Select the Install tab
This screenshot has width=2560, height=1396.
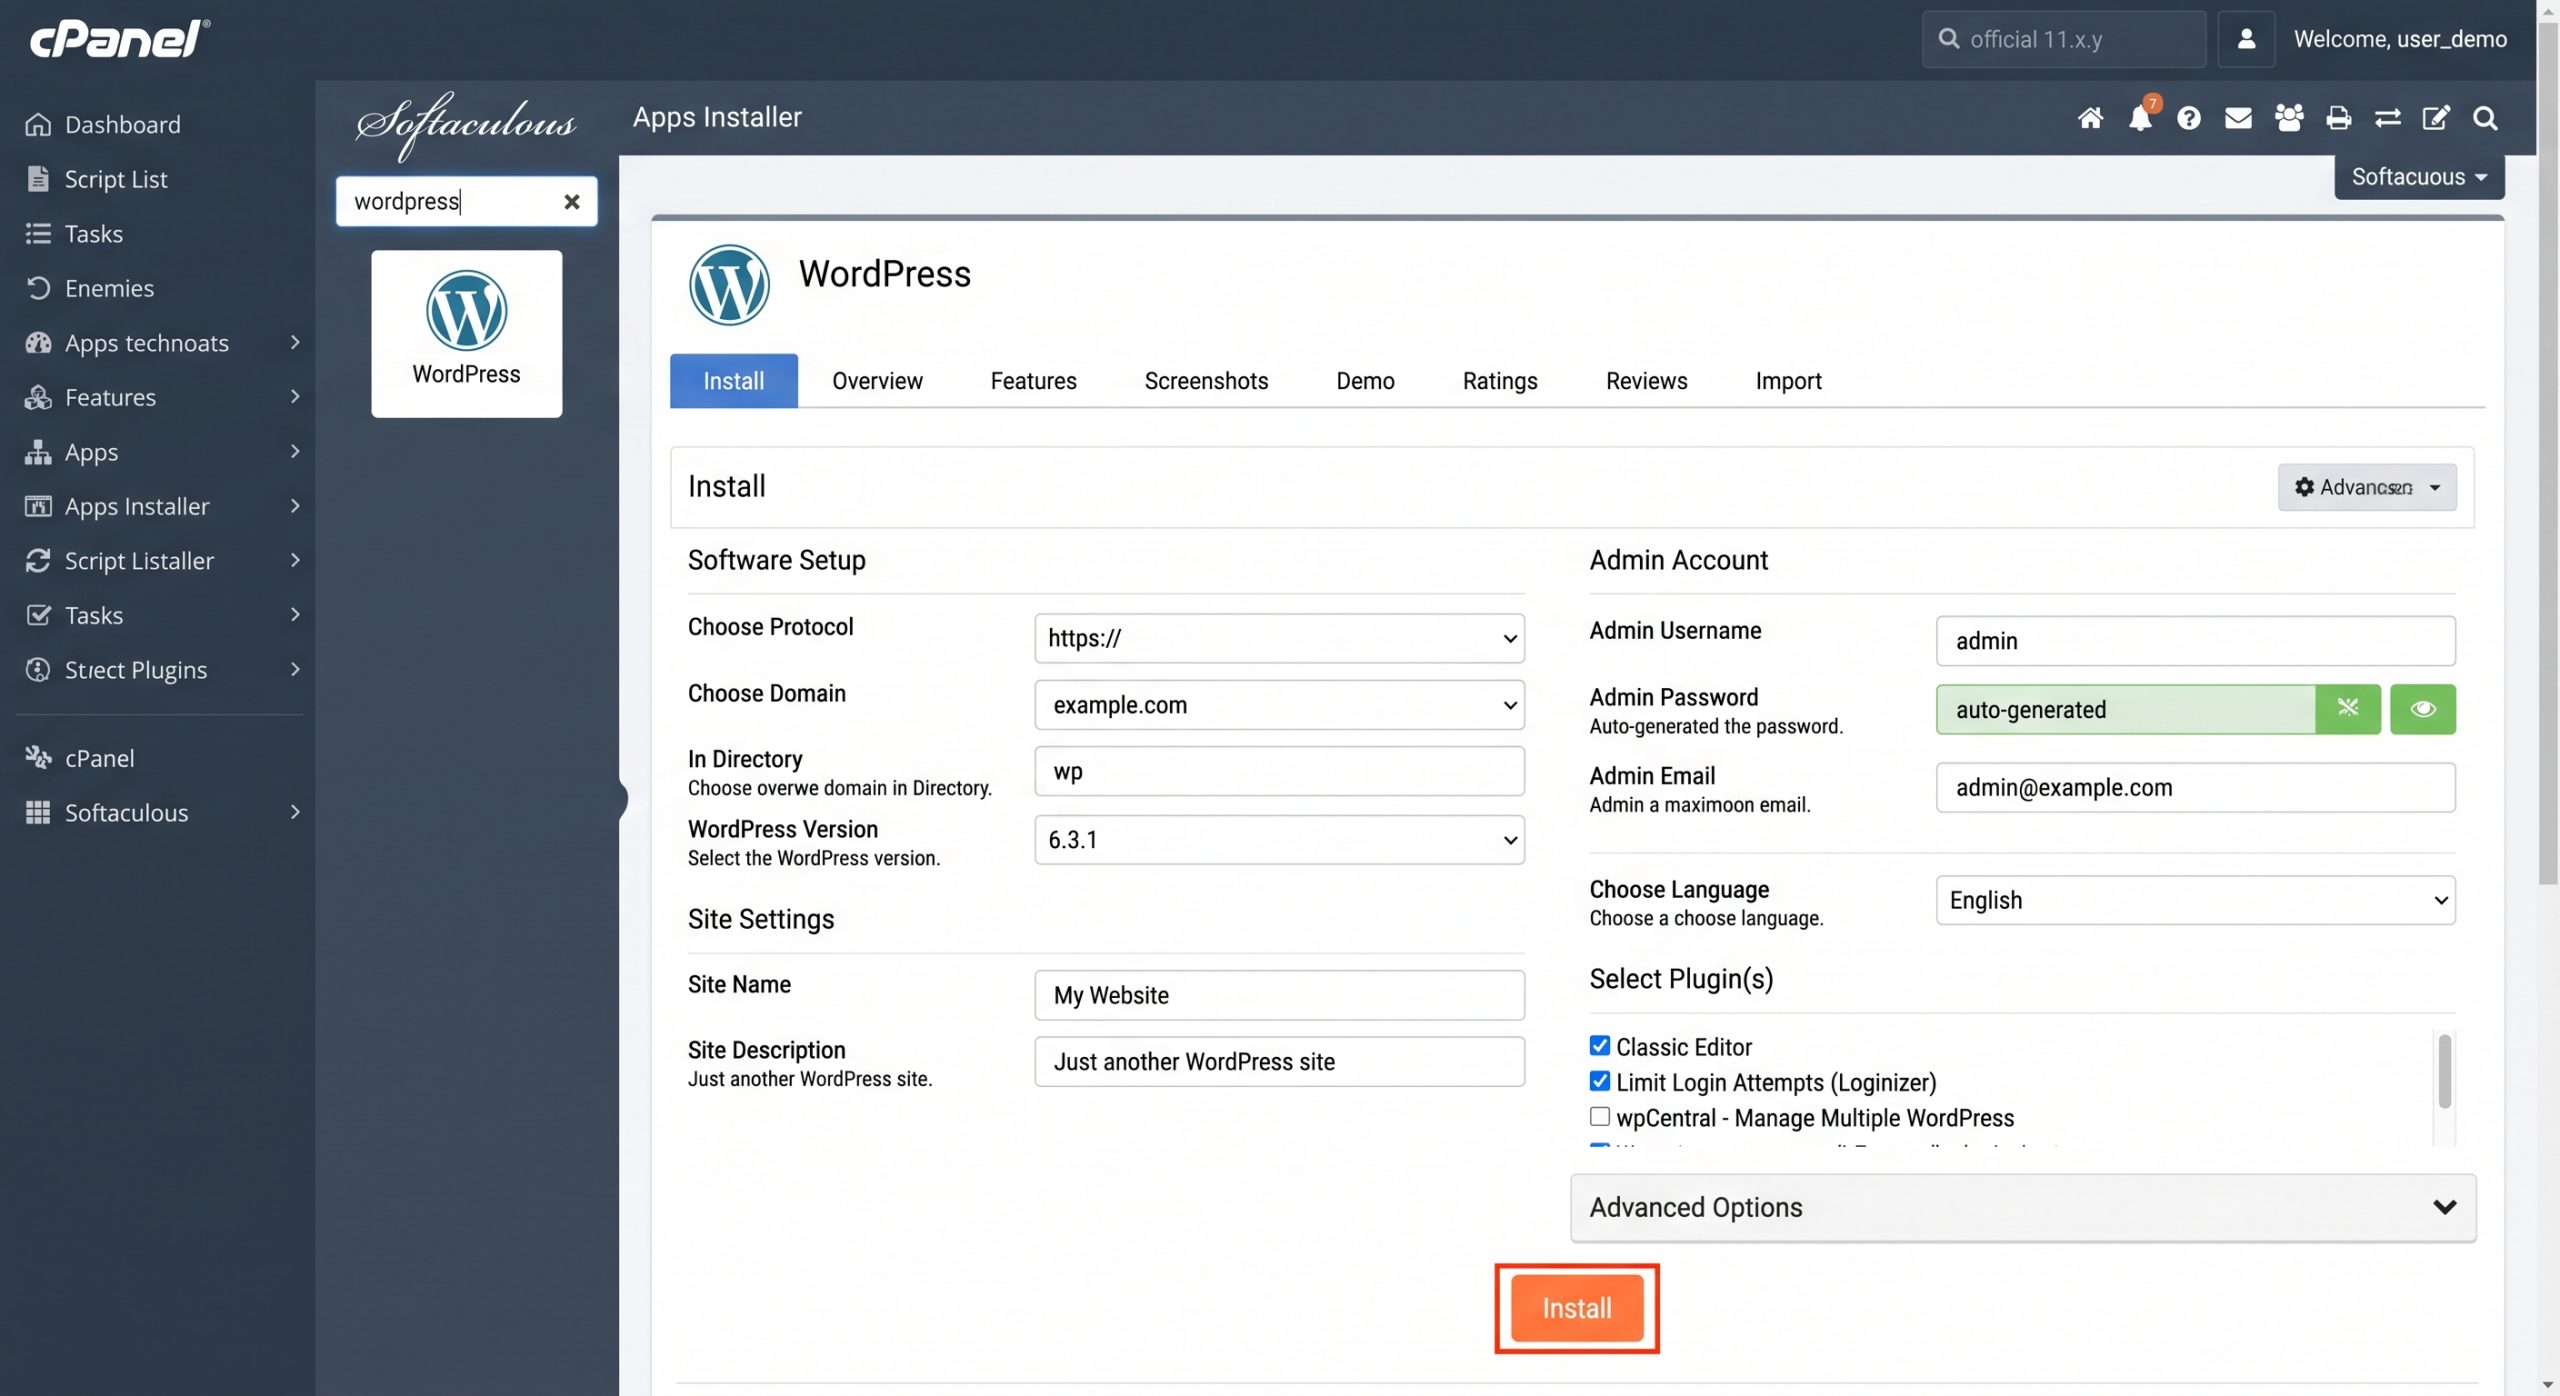pyautogui.click(x=733, y=381)
